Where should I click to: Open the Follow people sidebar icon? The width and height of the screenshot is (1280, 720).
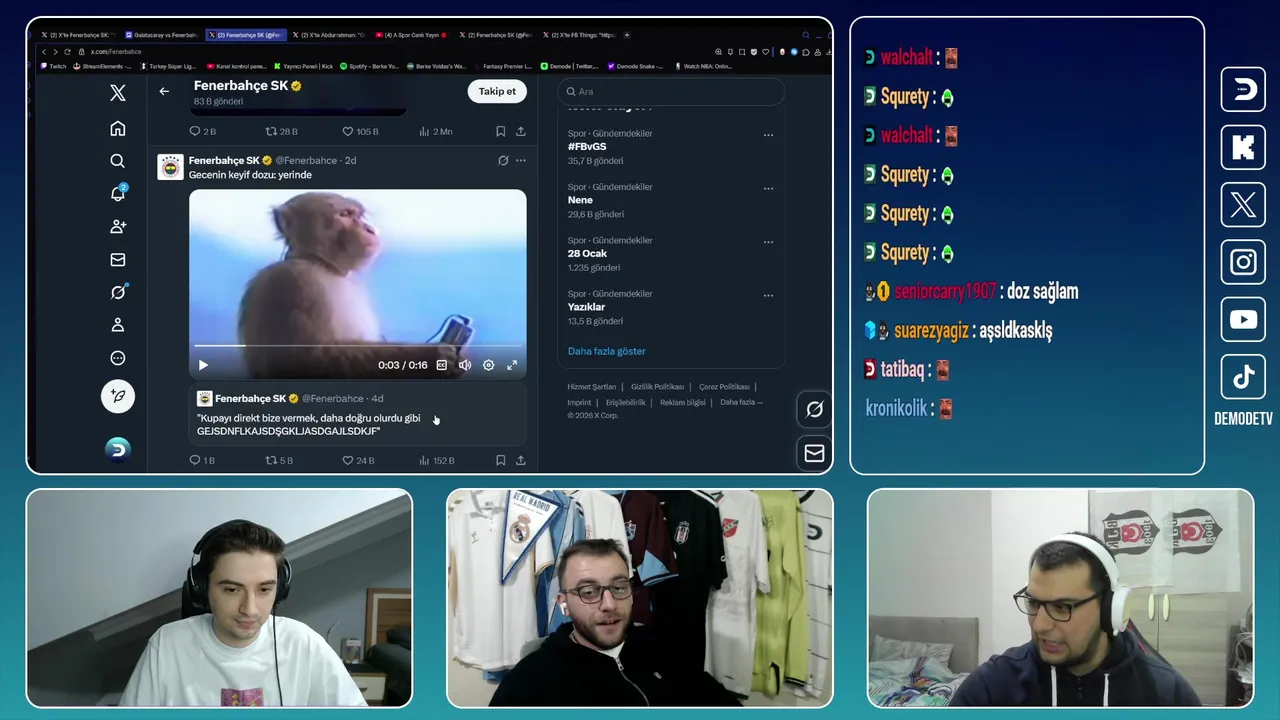pyautogui.click(x=118, y=227)
